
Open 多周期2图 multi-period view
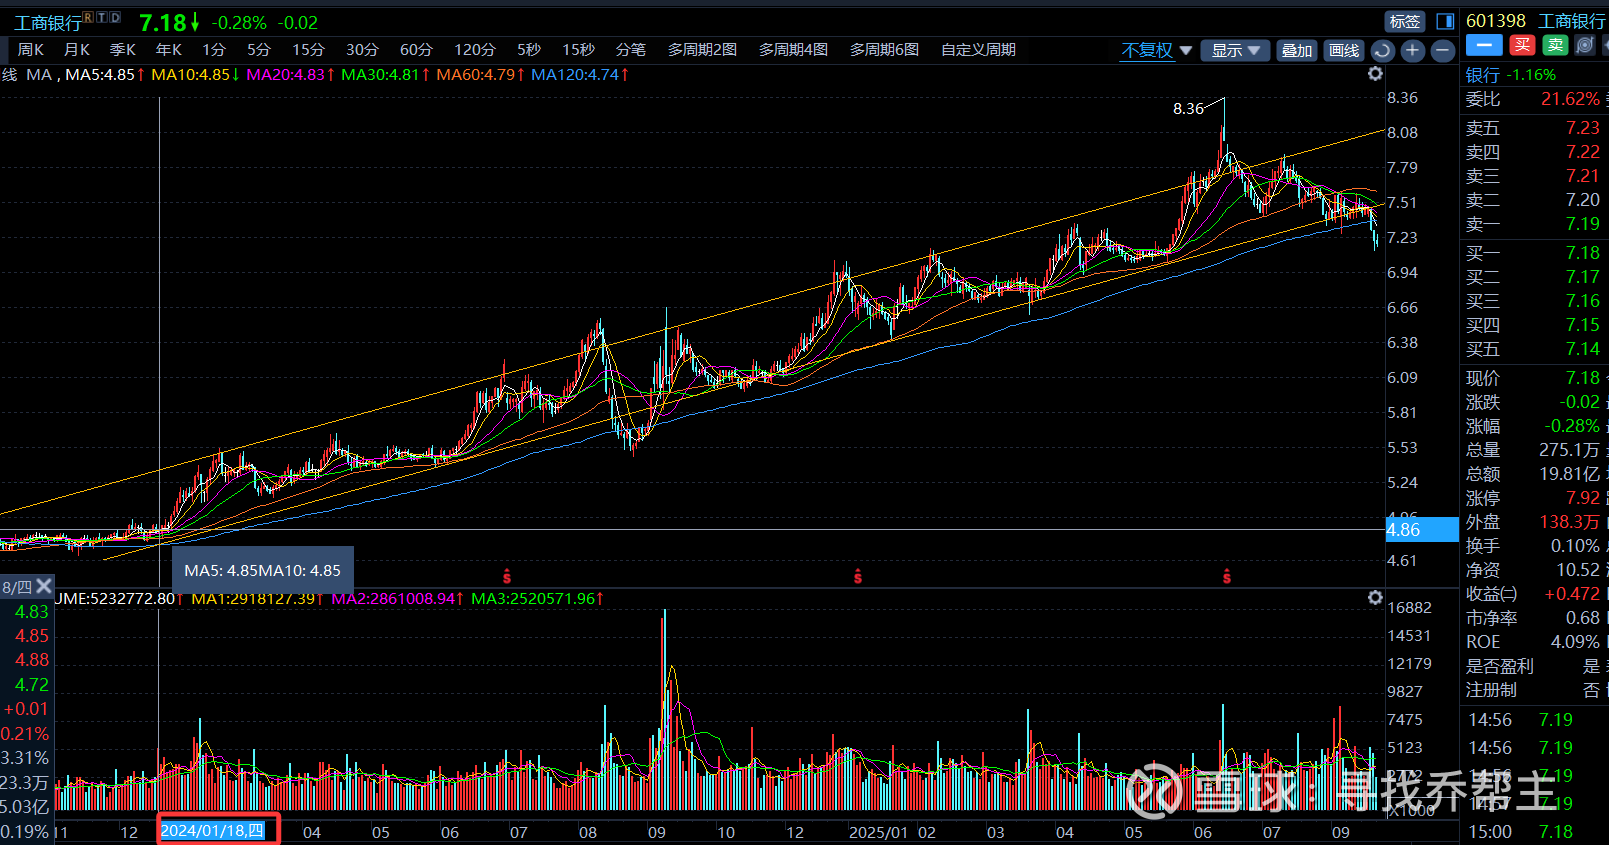702,50
